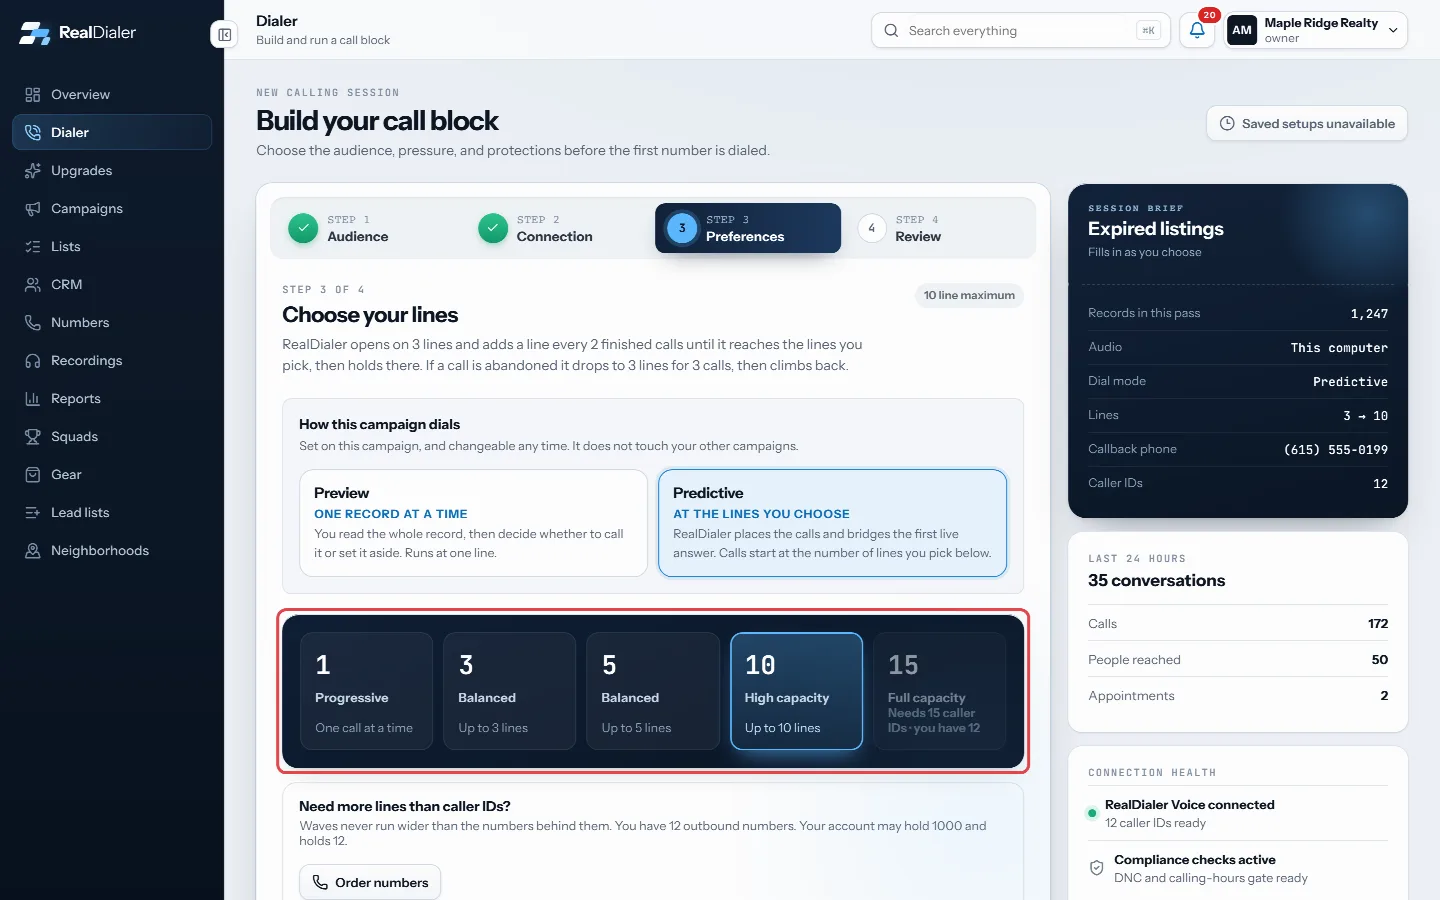1440x900 pixels.
Task: Select the Predictive dial mode card
Action: [832, 523]
